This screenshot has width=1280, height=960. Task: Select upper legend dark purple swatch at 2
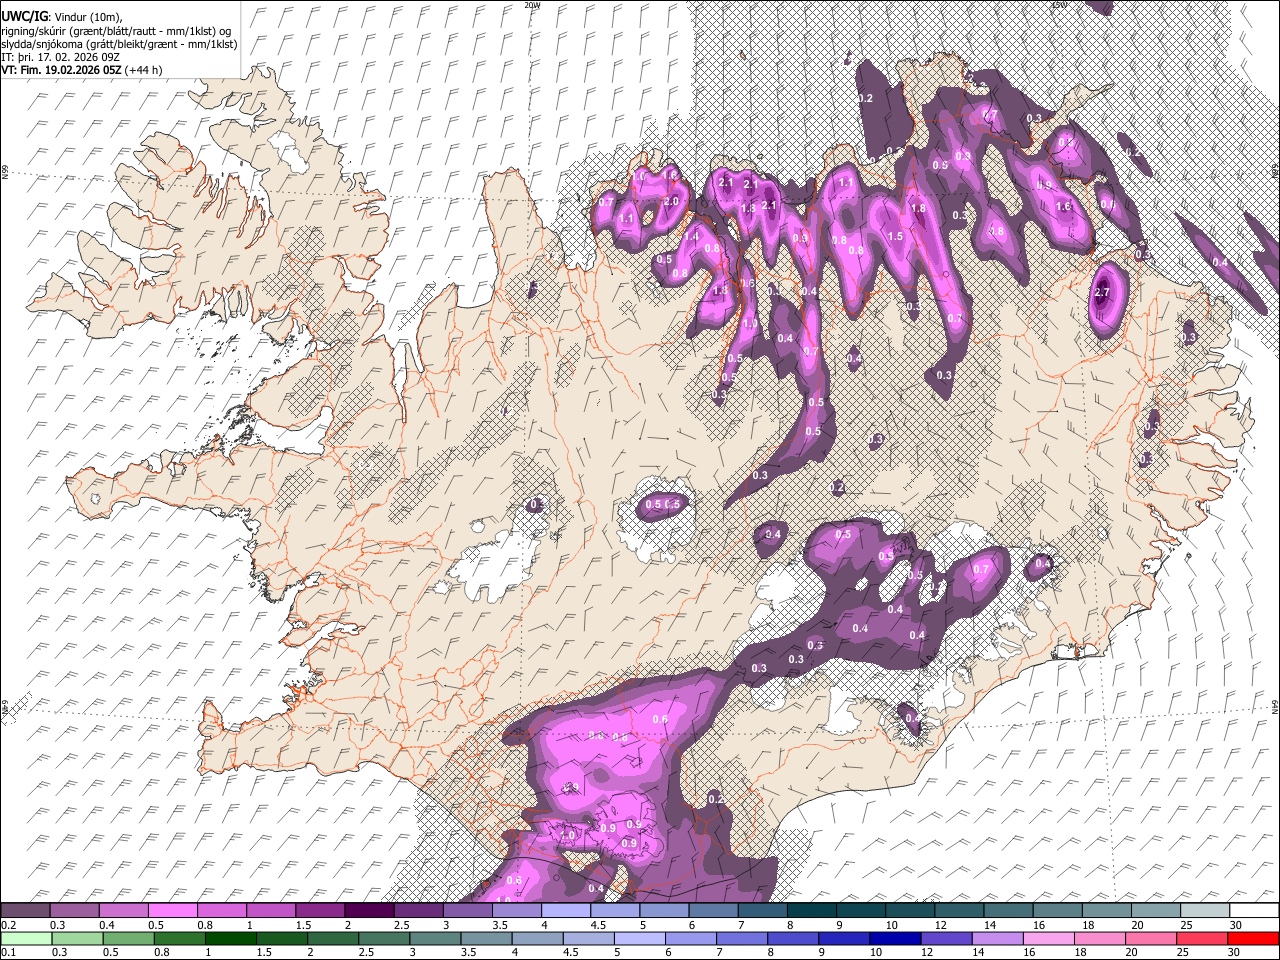[369, 911]
